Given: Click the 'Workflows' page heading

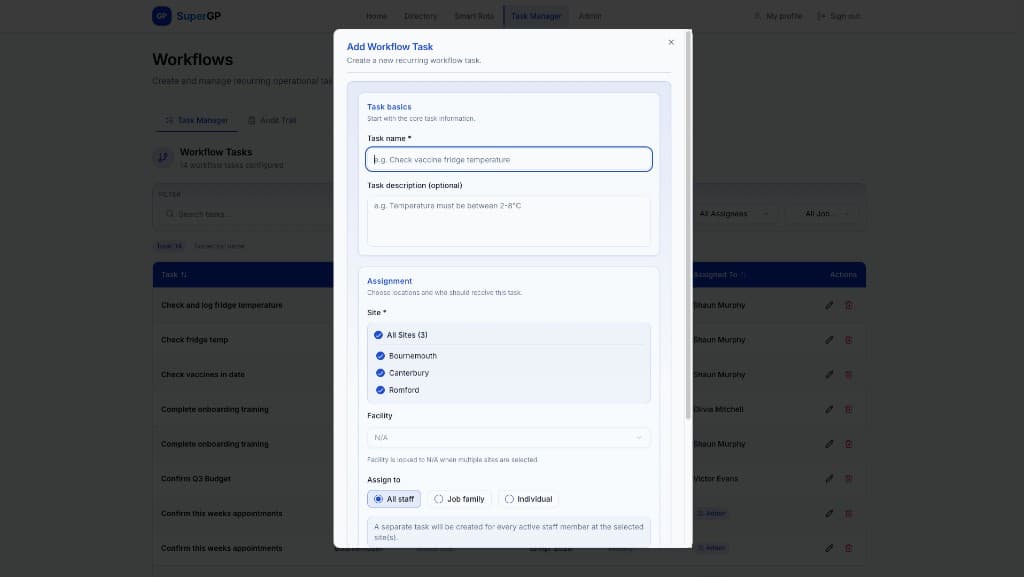Looking at the screenshot, I should click(193, 59).
